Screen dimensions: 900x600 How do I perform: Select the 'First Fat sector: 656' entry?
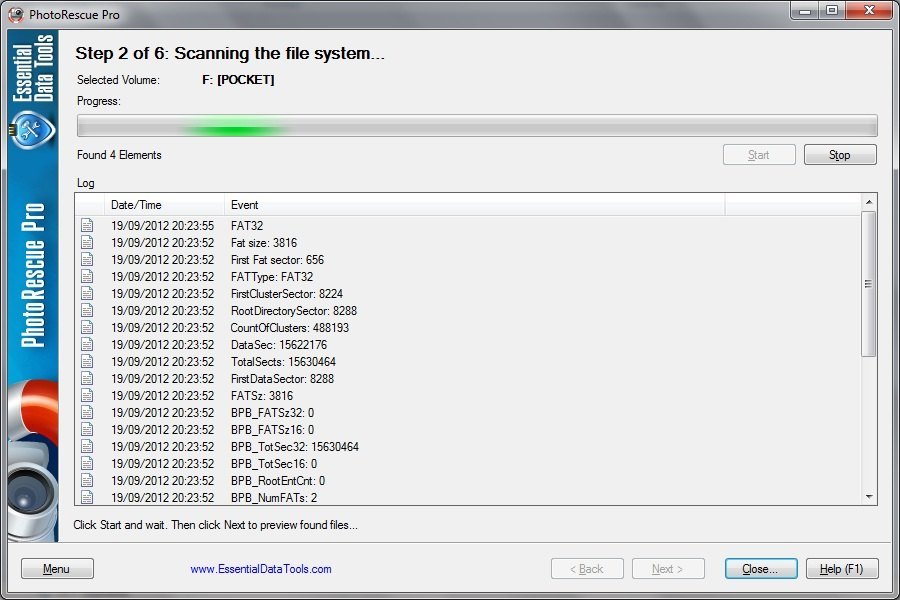click(277, 260)
